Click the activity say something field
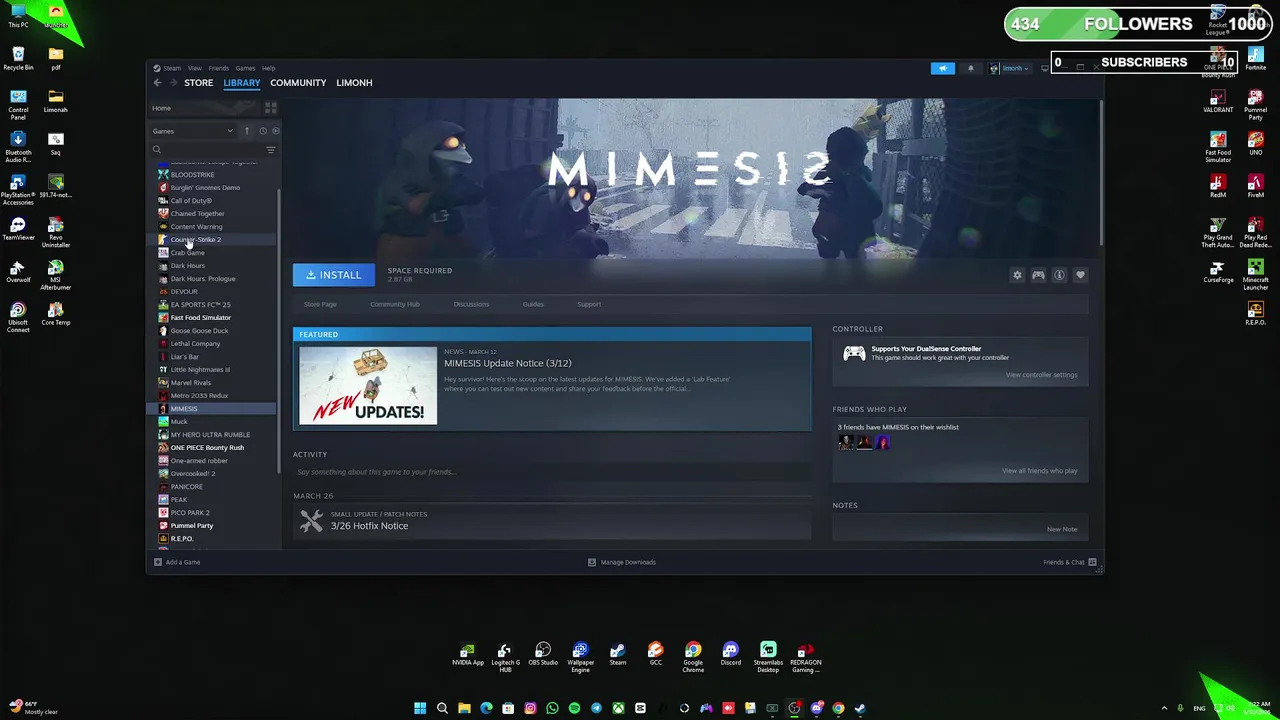The height and width of the screenshot is (720, 1280). pyautogui.click(x=552, y=472)
